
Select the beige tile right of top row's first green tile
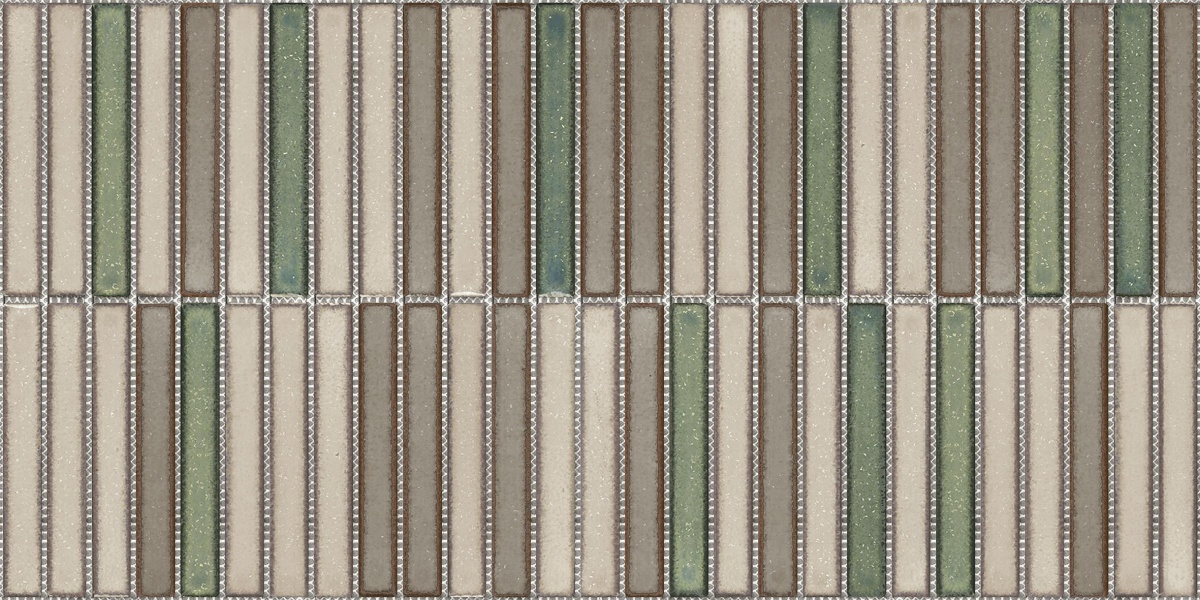pyautogui.click(x=155, y=150)
